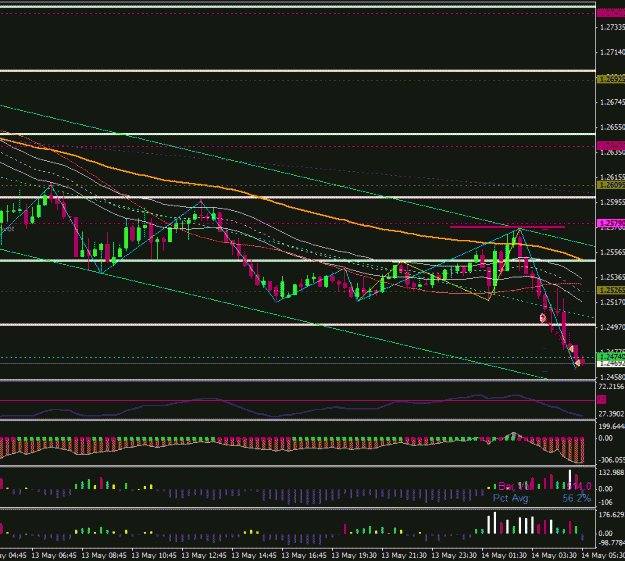Select the magenta level tag on oscillator scale
Image resolution: width=625 pixels, height=561 pixels.
[602, 400]
